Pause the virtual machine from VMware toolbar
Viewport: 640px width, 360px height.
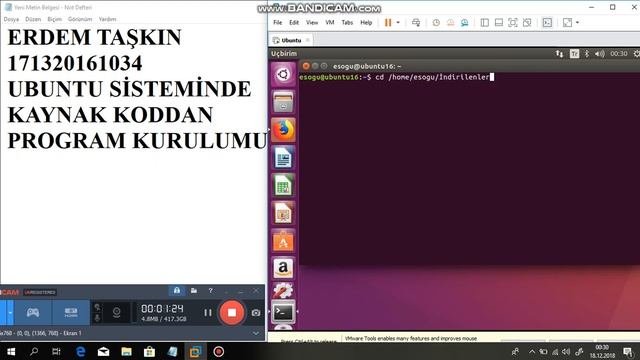(x=388, y=22)
